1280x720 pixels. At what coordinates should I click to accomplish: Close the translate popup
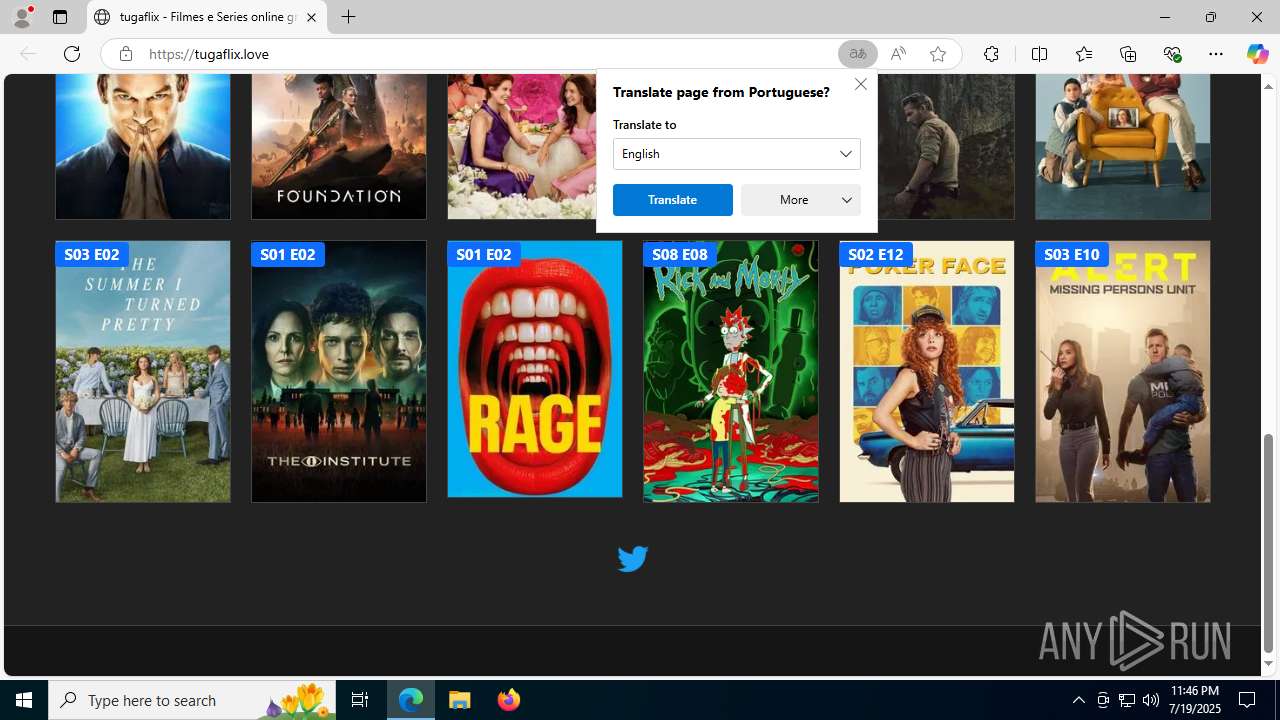click(860, 84)
